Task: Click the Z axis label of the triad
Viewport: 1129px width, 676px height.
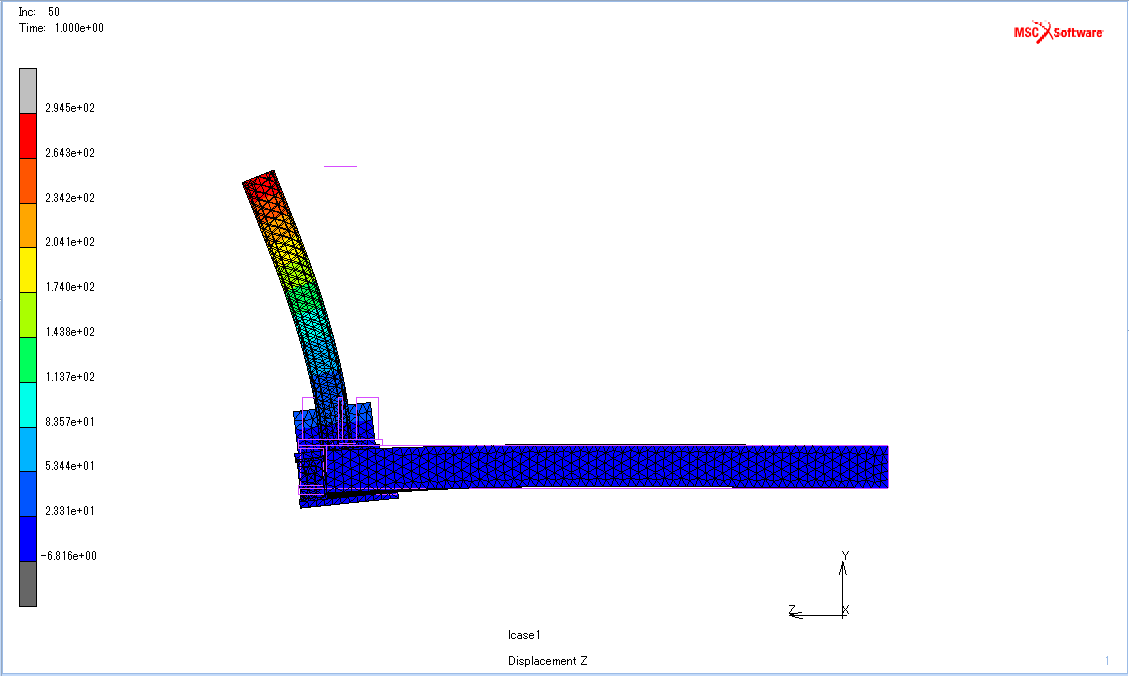Action: (x=792, y=610)
